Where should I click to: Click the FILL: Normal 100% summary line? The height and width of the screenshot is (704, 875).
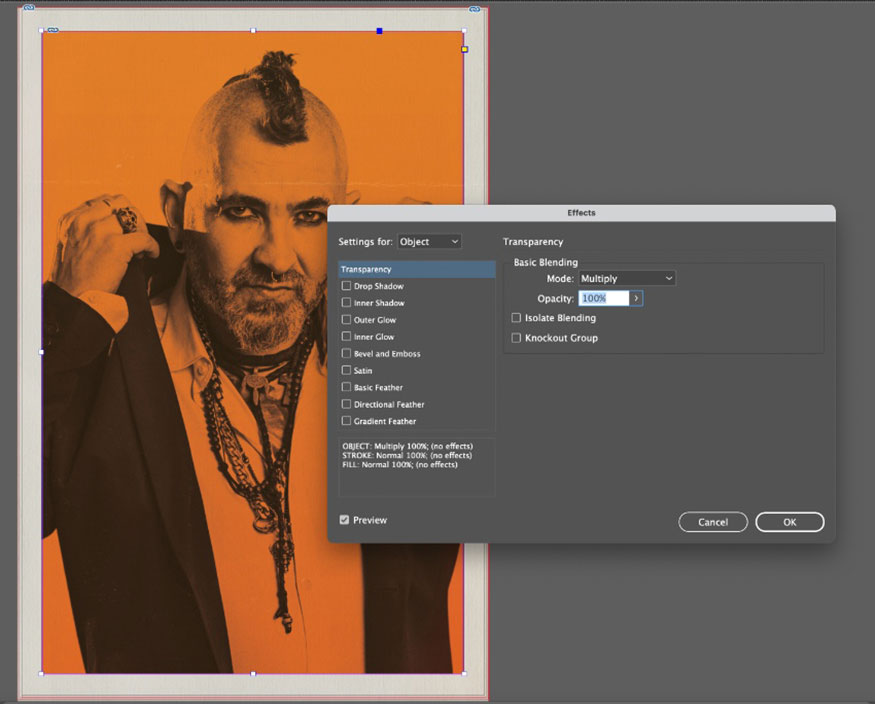click(x=400, y=465)
